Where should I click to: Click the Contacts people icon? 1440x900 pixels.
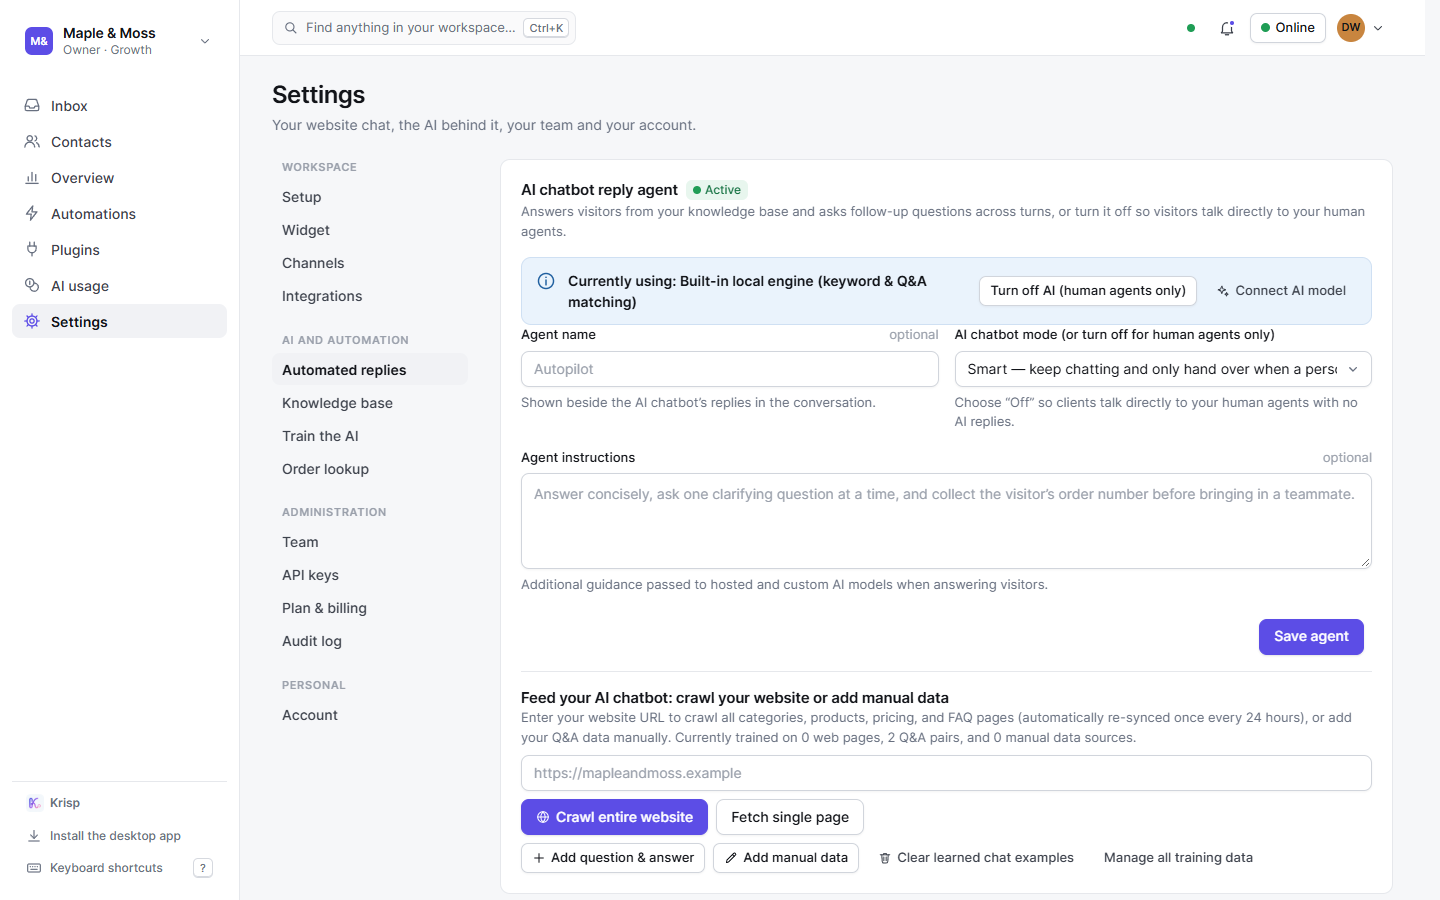click(x=32, y=141)
